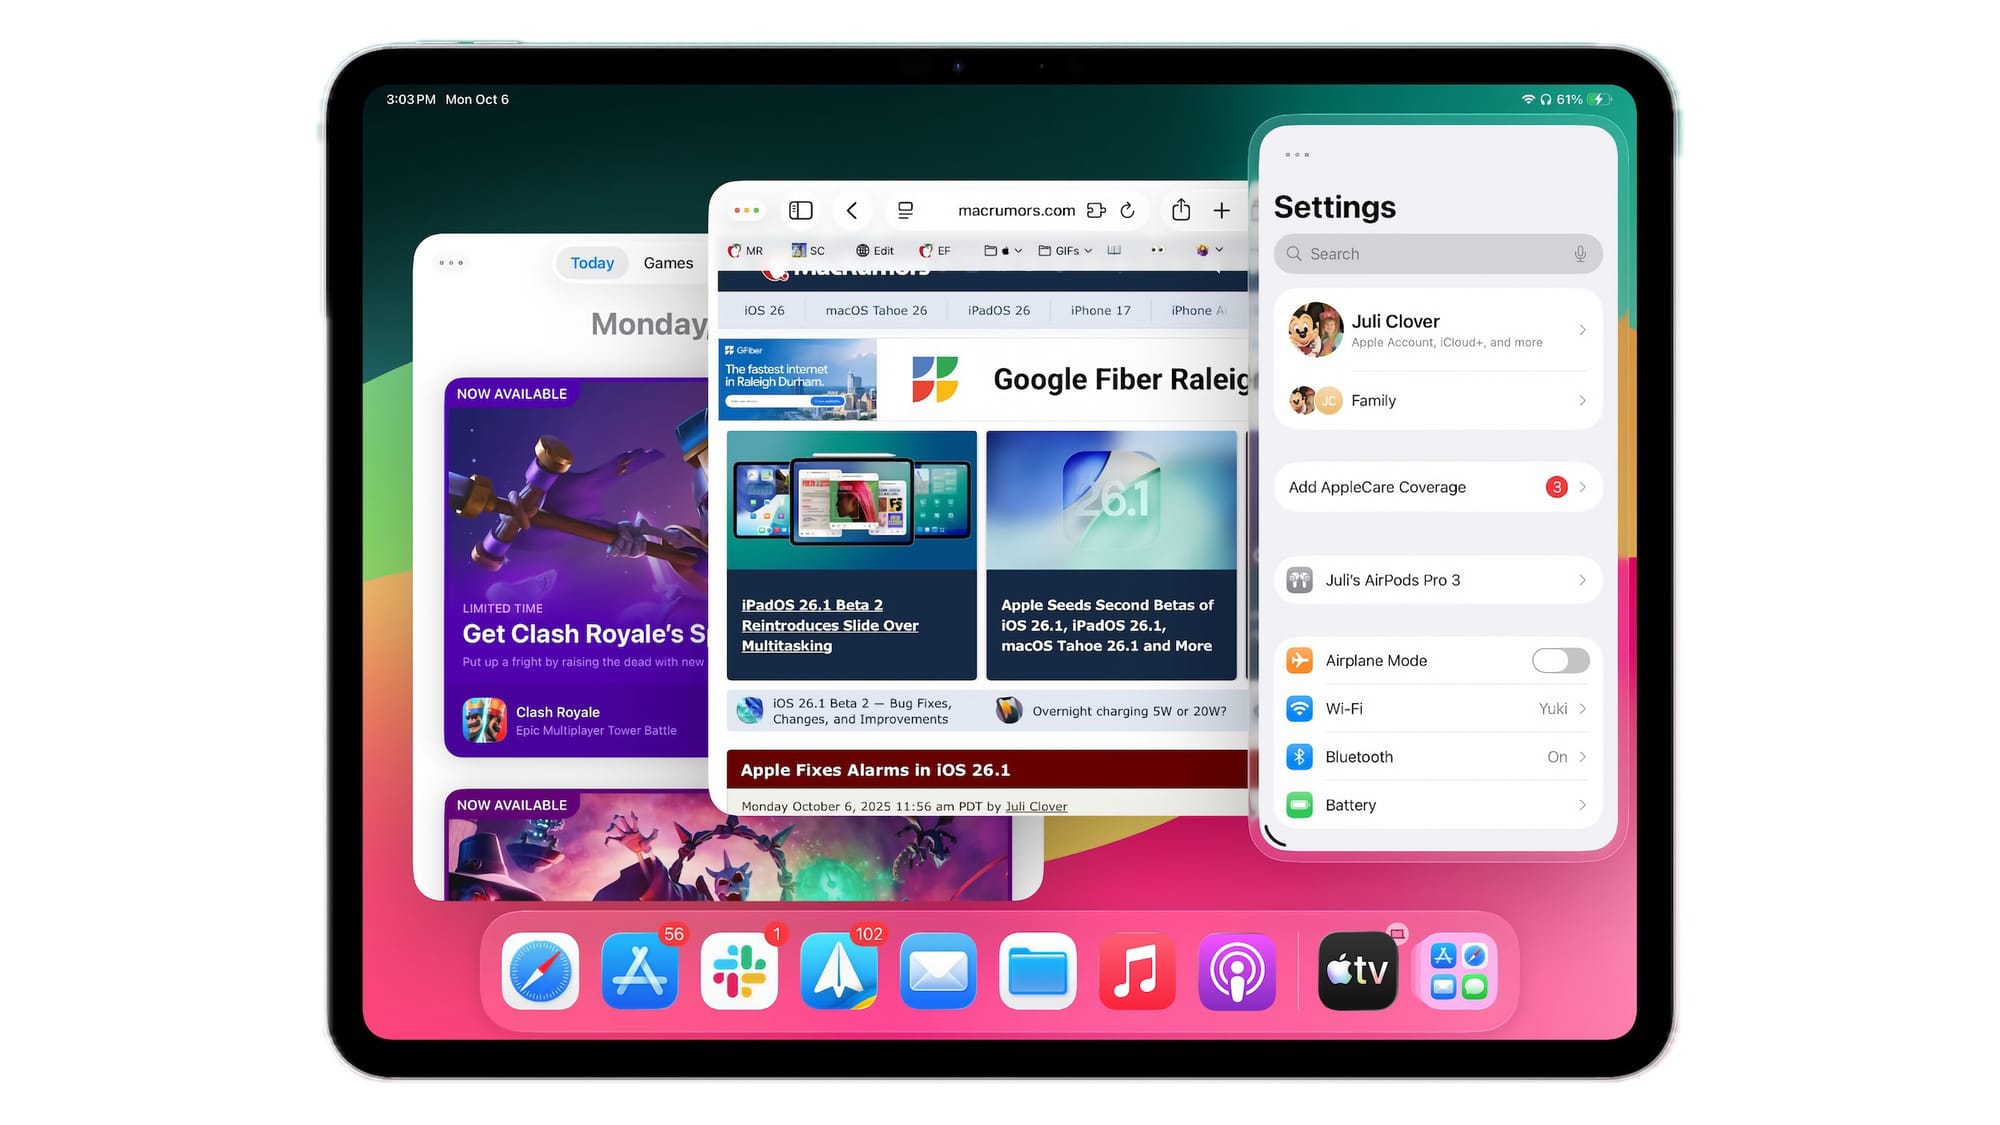Select iPadOS 26 in the MacRumors navigation

998,310
